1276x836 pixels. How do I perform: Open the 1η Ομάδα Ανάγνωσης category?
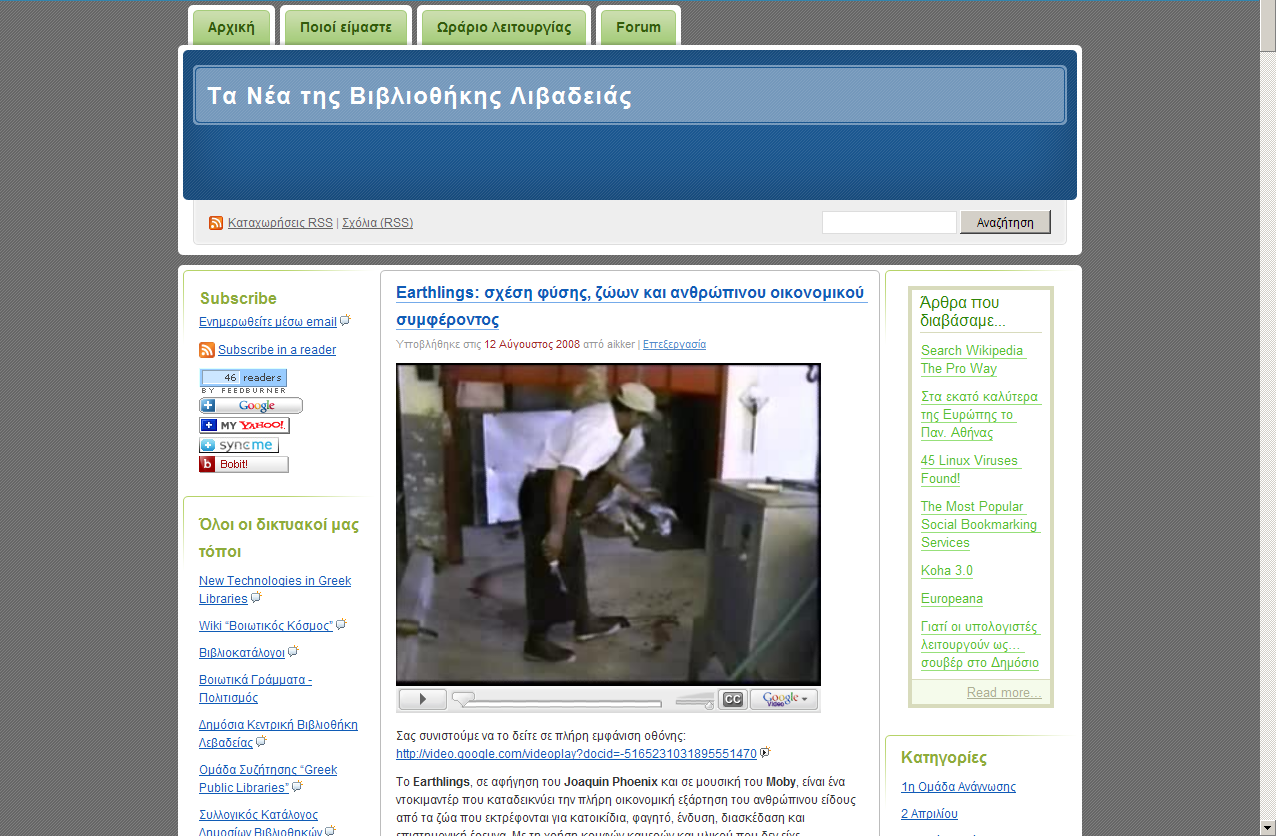coord(958,787)
